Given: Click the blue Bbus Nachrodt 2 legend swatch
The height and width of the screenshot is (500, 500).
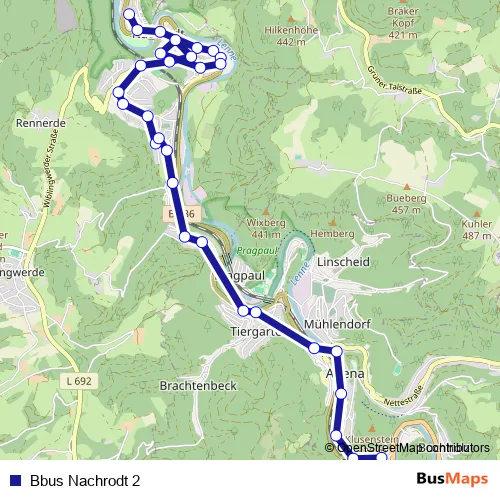Looking at the screenshot, I should coord(15,480).
